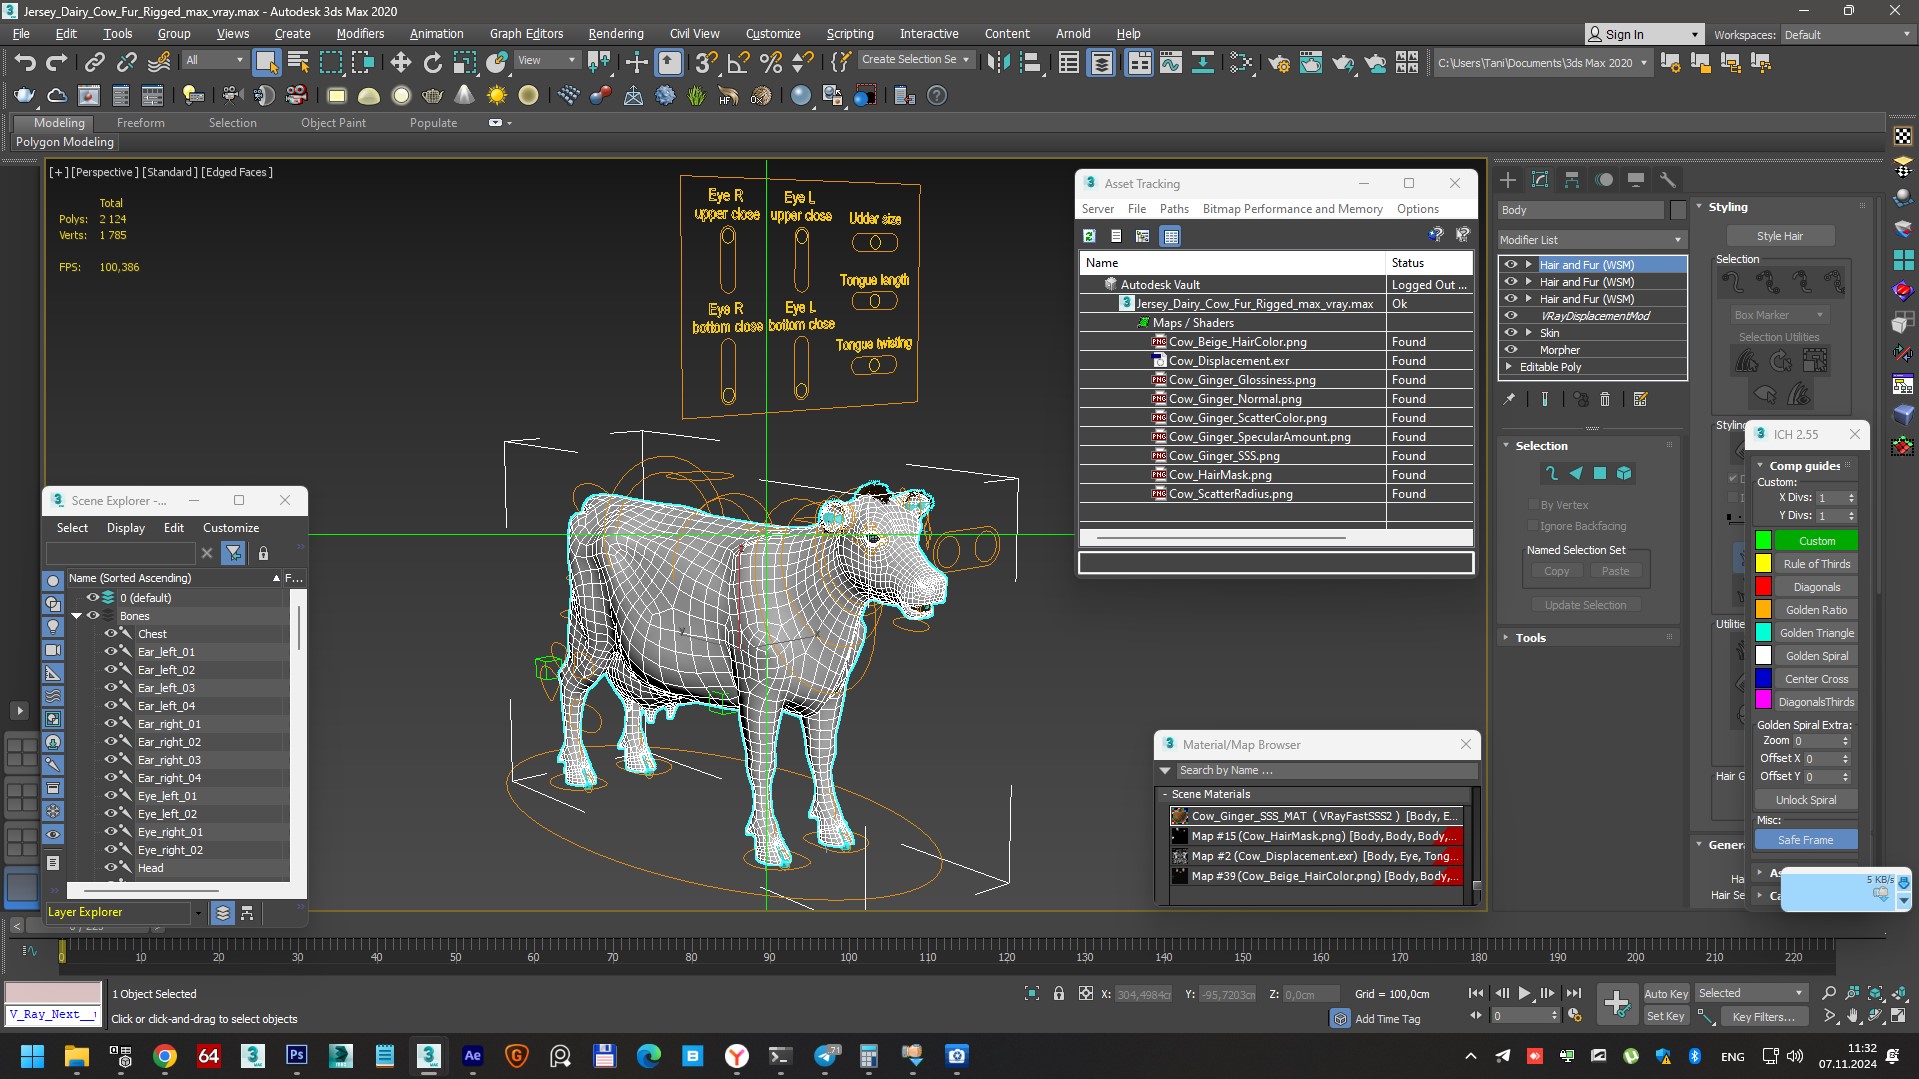Click the Redo arrow icon
This screenshot has height=1079, width=1919.
57,63
